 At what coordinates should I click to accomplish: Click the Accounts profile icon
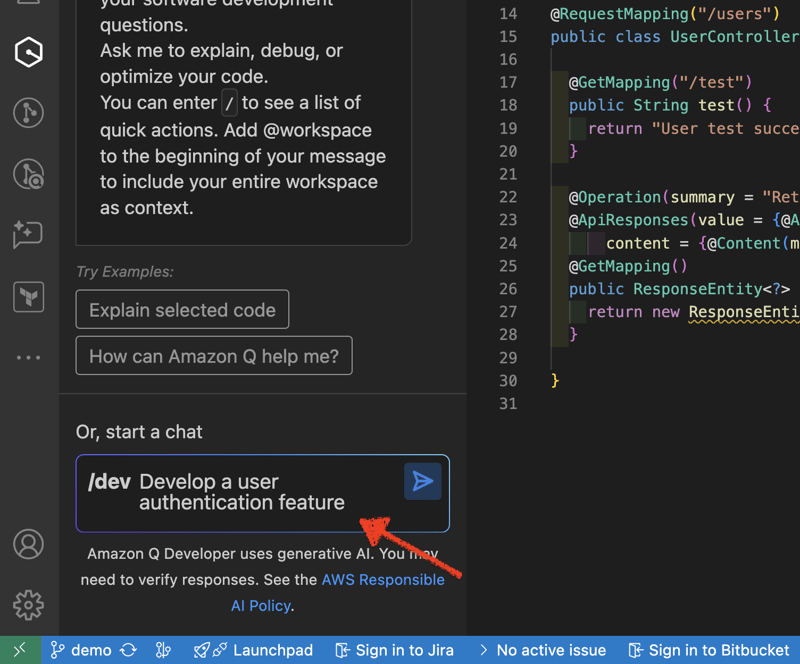28,545
